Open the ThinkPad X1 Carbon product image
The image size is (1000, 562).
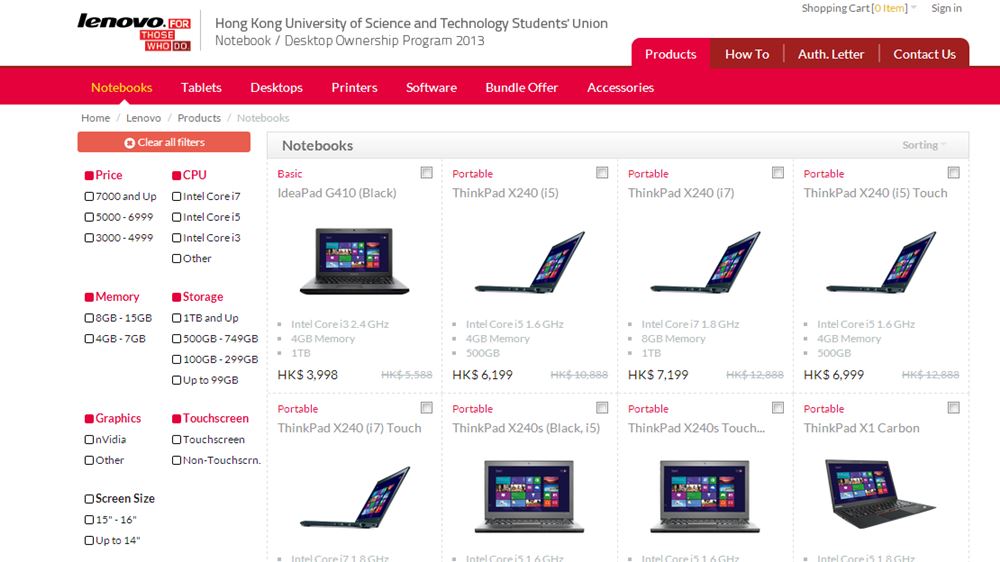879,493
